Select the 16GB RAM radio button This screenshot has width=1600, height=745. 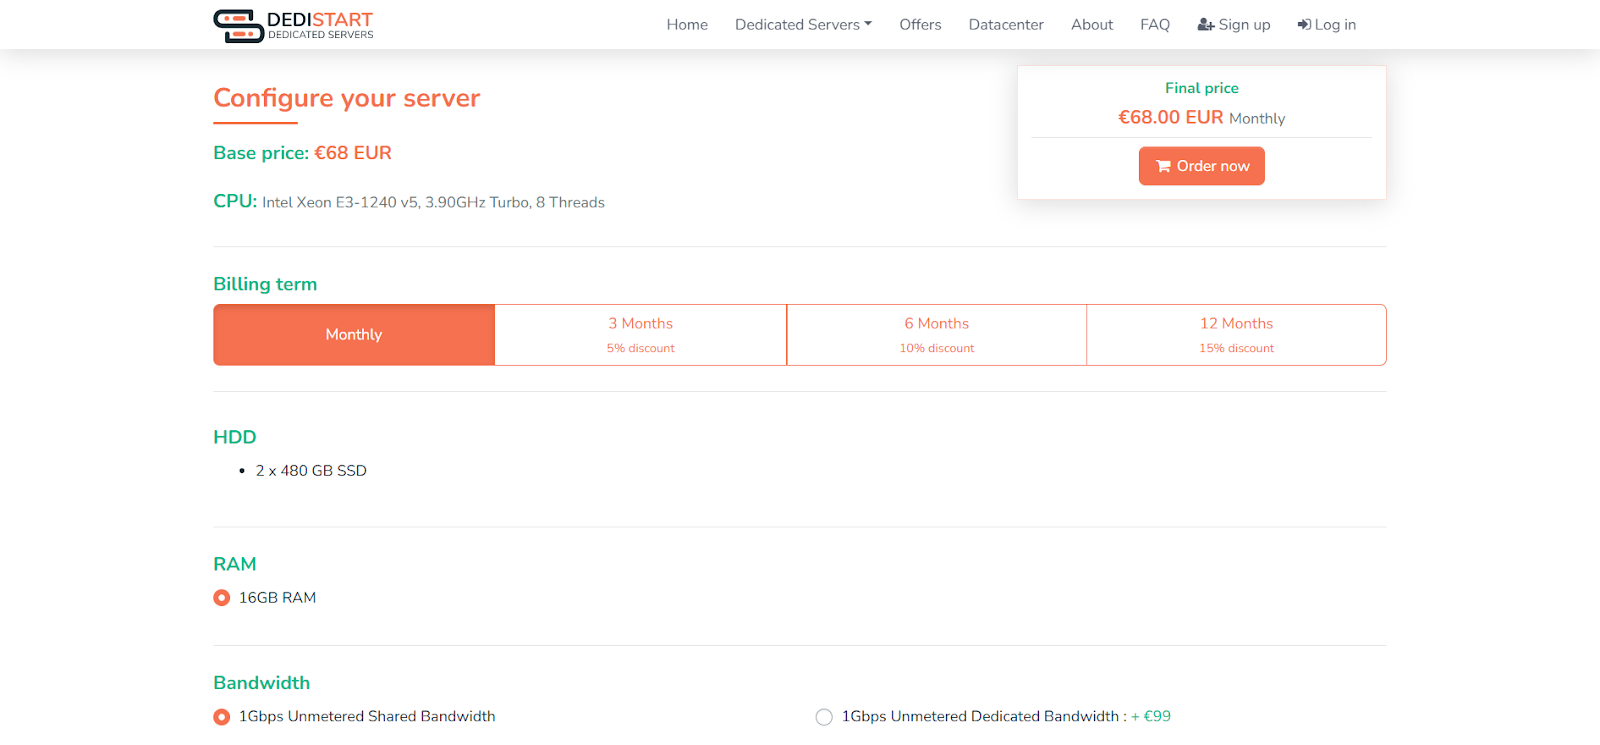pyautogui.click(x=222, y=598)
